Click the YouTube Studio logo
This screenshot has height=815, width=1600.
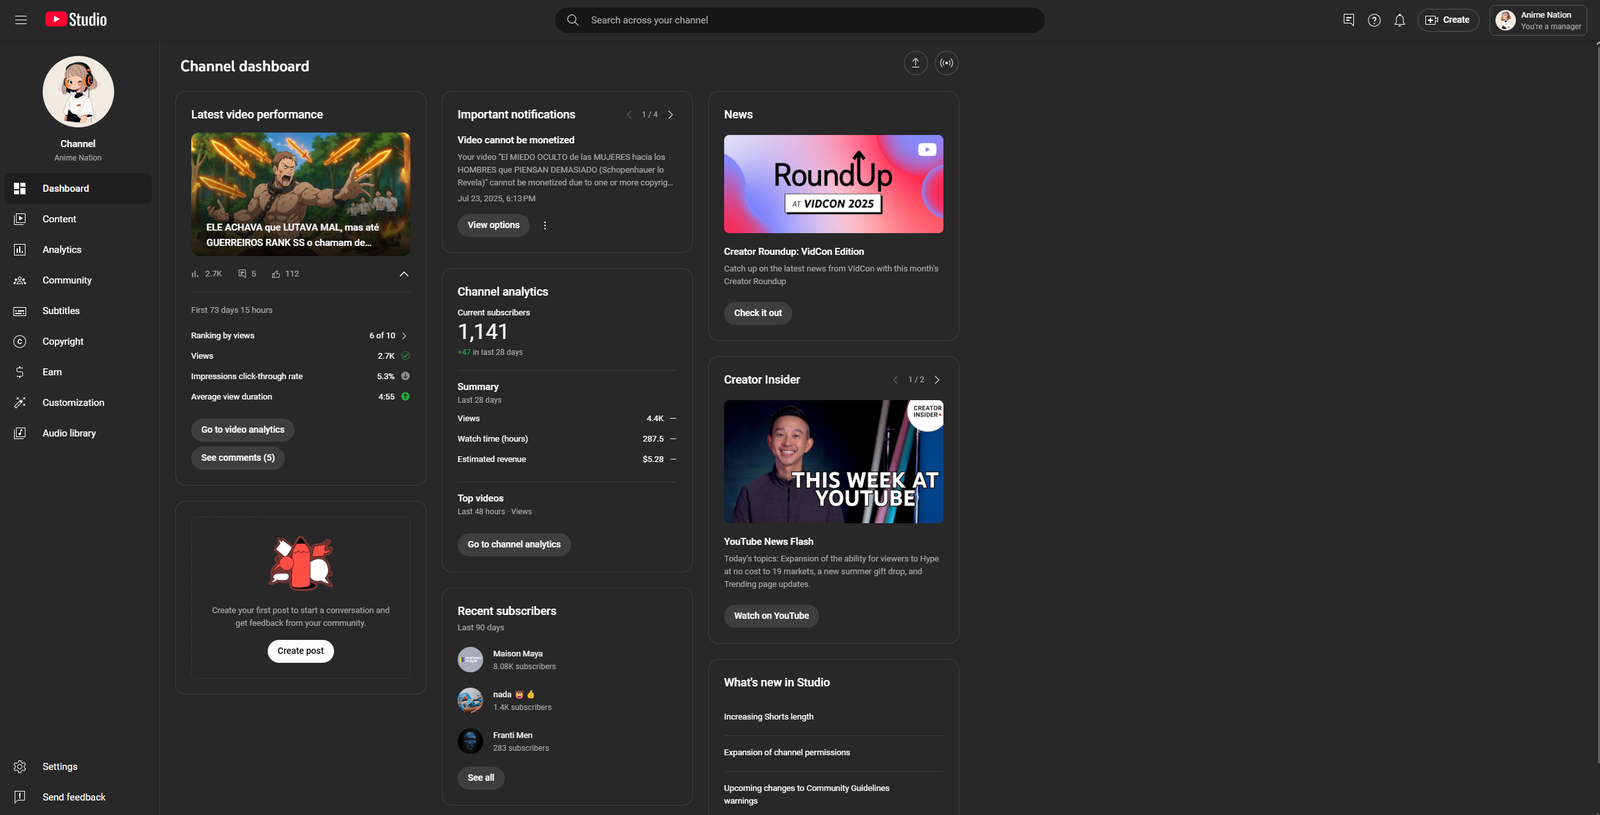76,20
